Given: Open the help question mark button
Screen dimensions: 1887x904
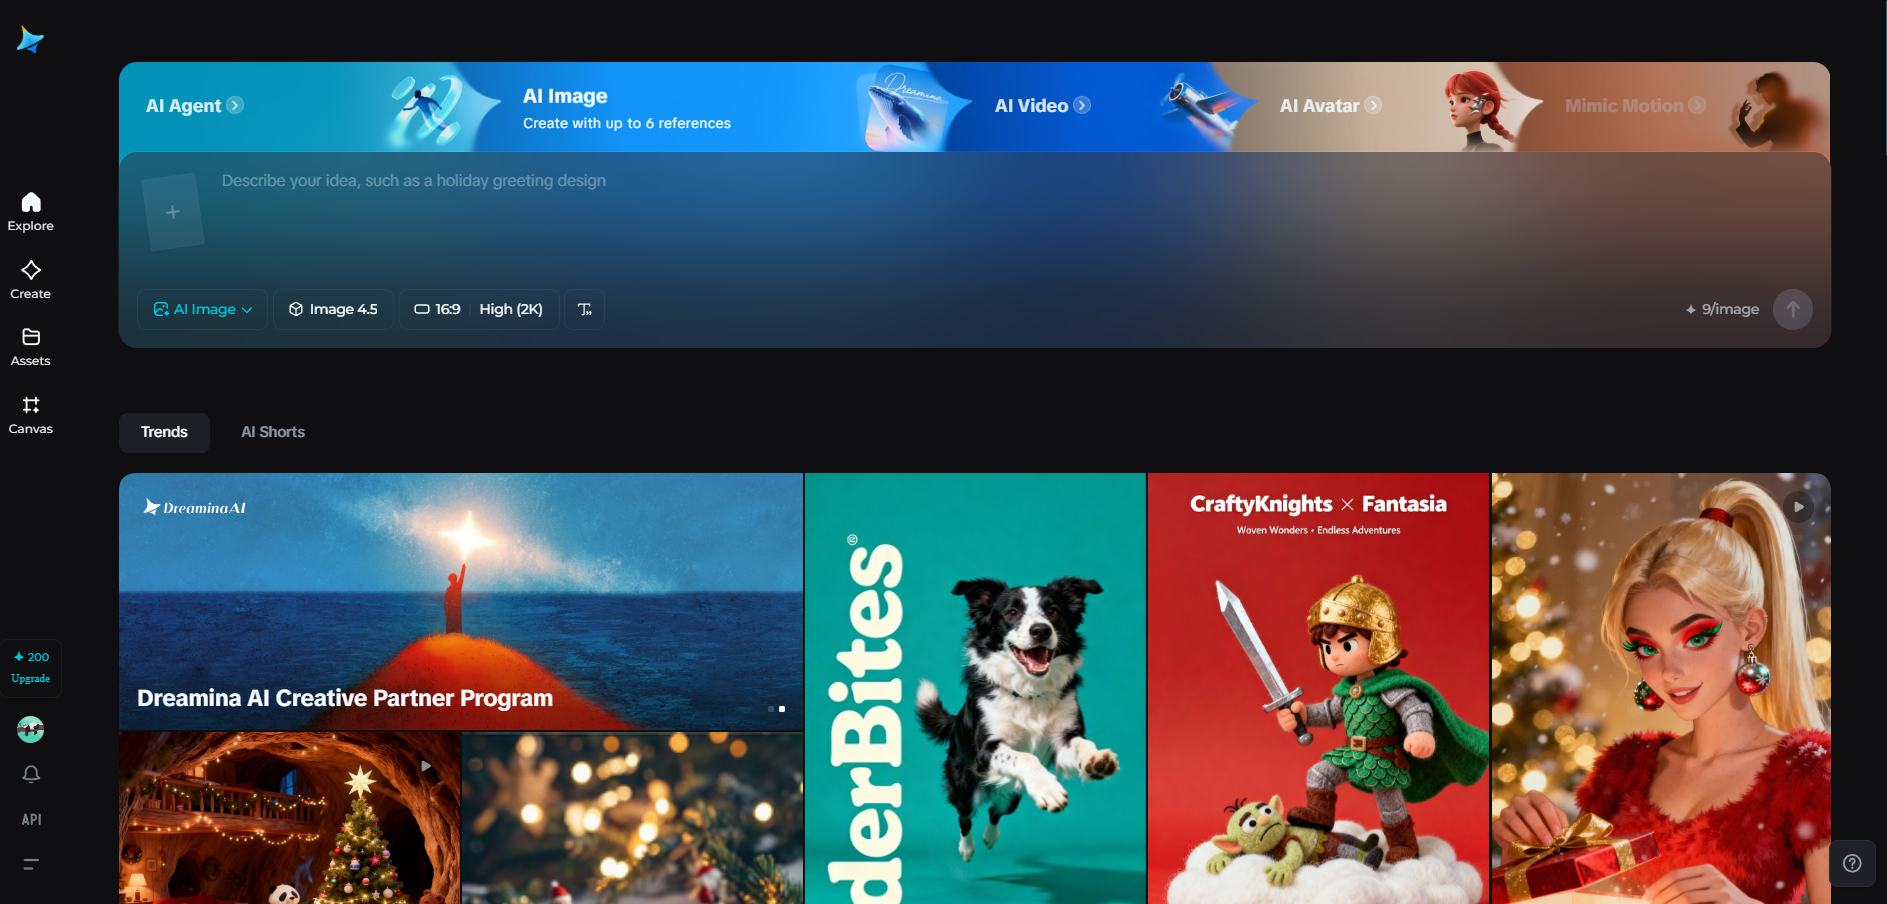Looking at the screenshot, I should 1852,863.
